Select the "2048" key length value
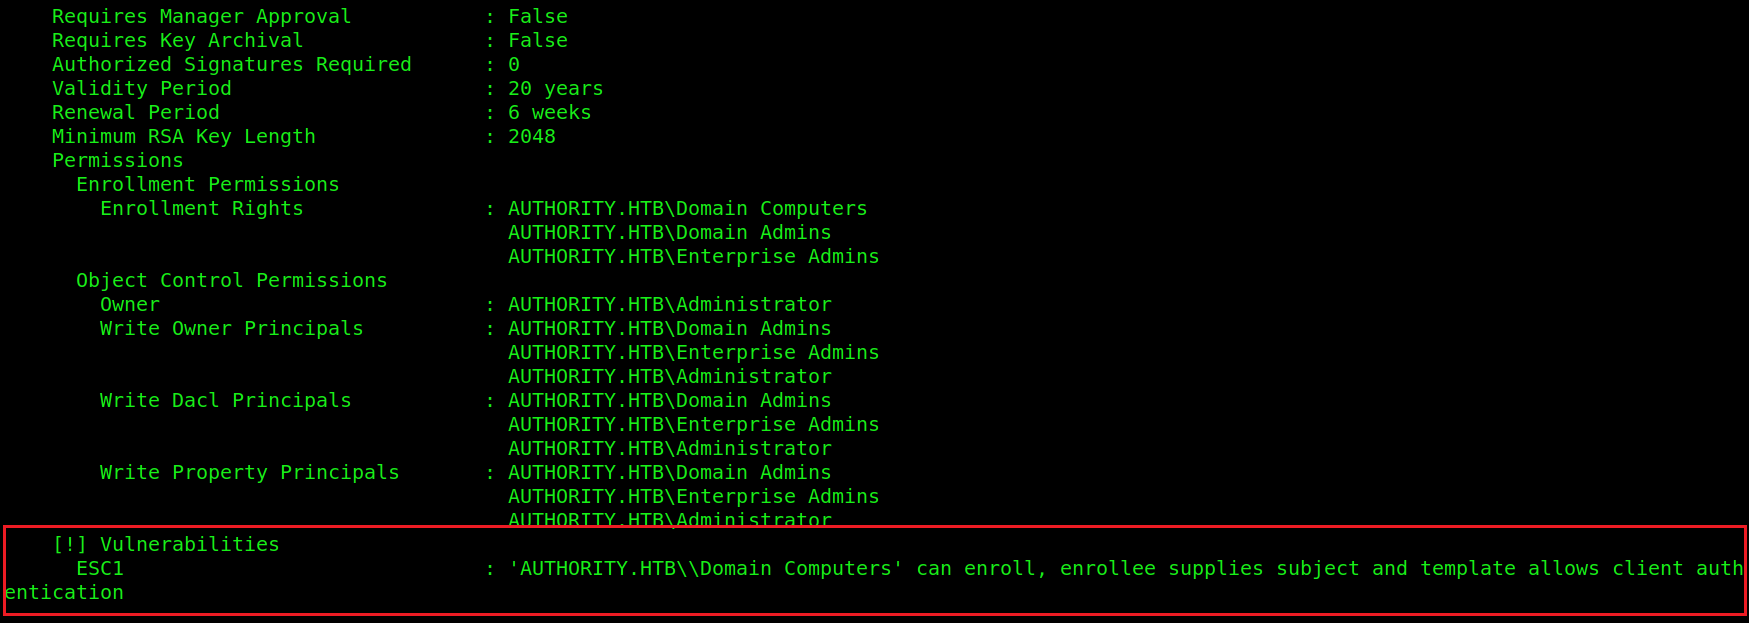This screenshot has height=623, width=1749. 531,137
